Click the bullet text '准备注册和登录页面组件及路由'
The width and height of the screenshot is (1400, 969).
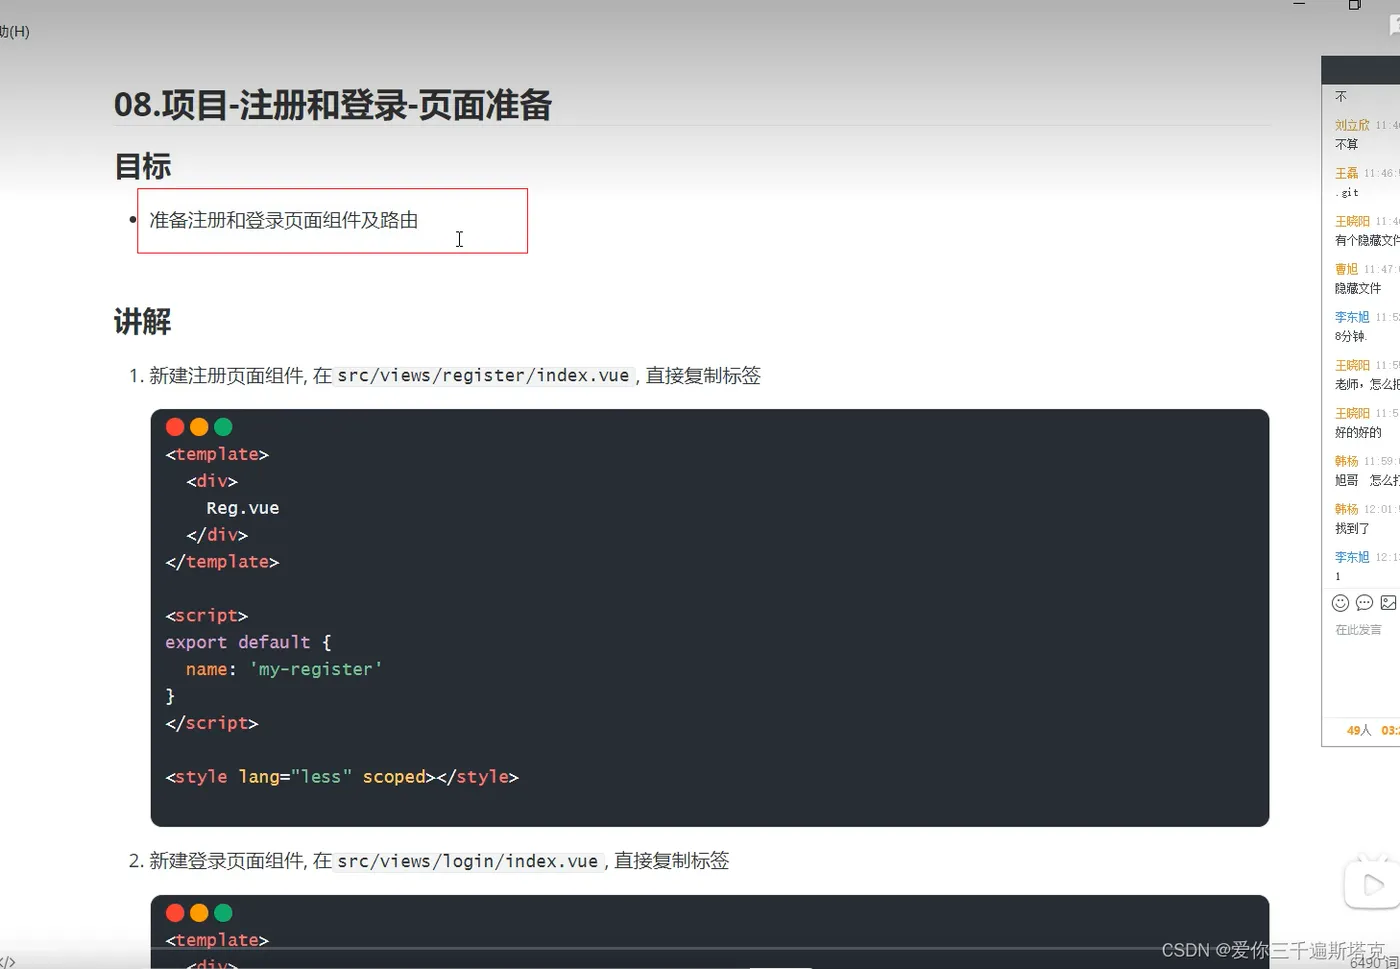pos(284,220)
